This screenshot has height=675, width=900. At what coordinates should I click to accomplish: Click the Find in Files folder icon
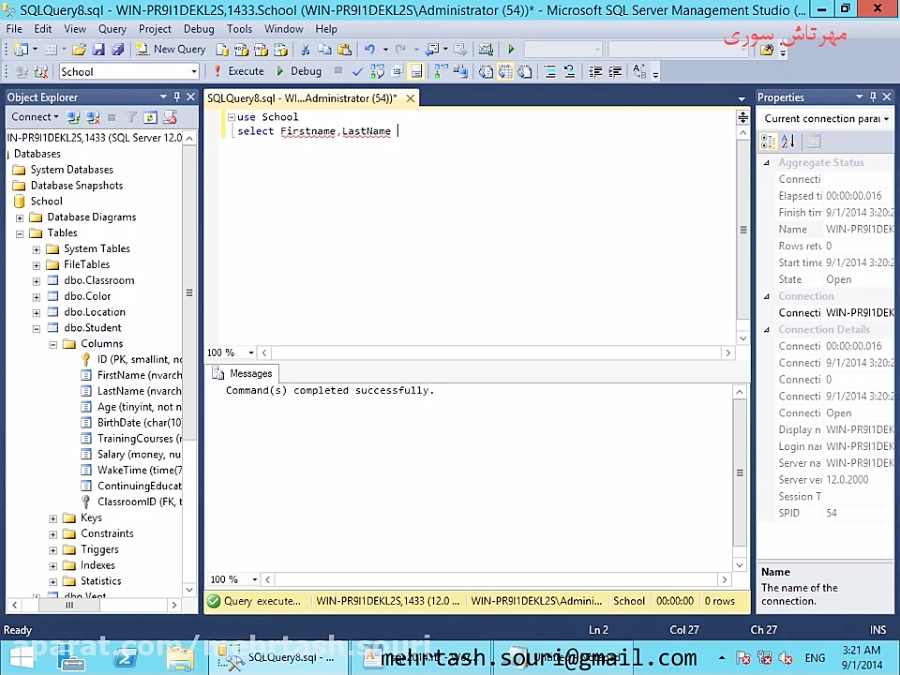click(x=766, y=49)
